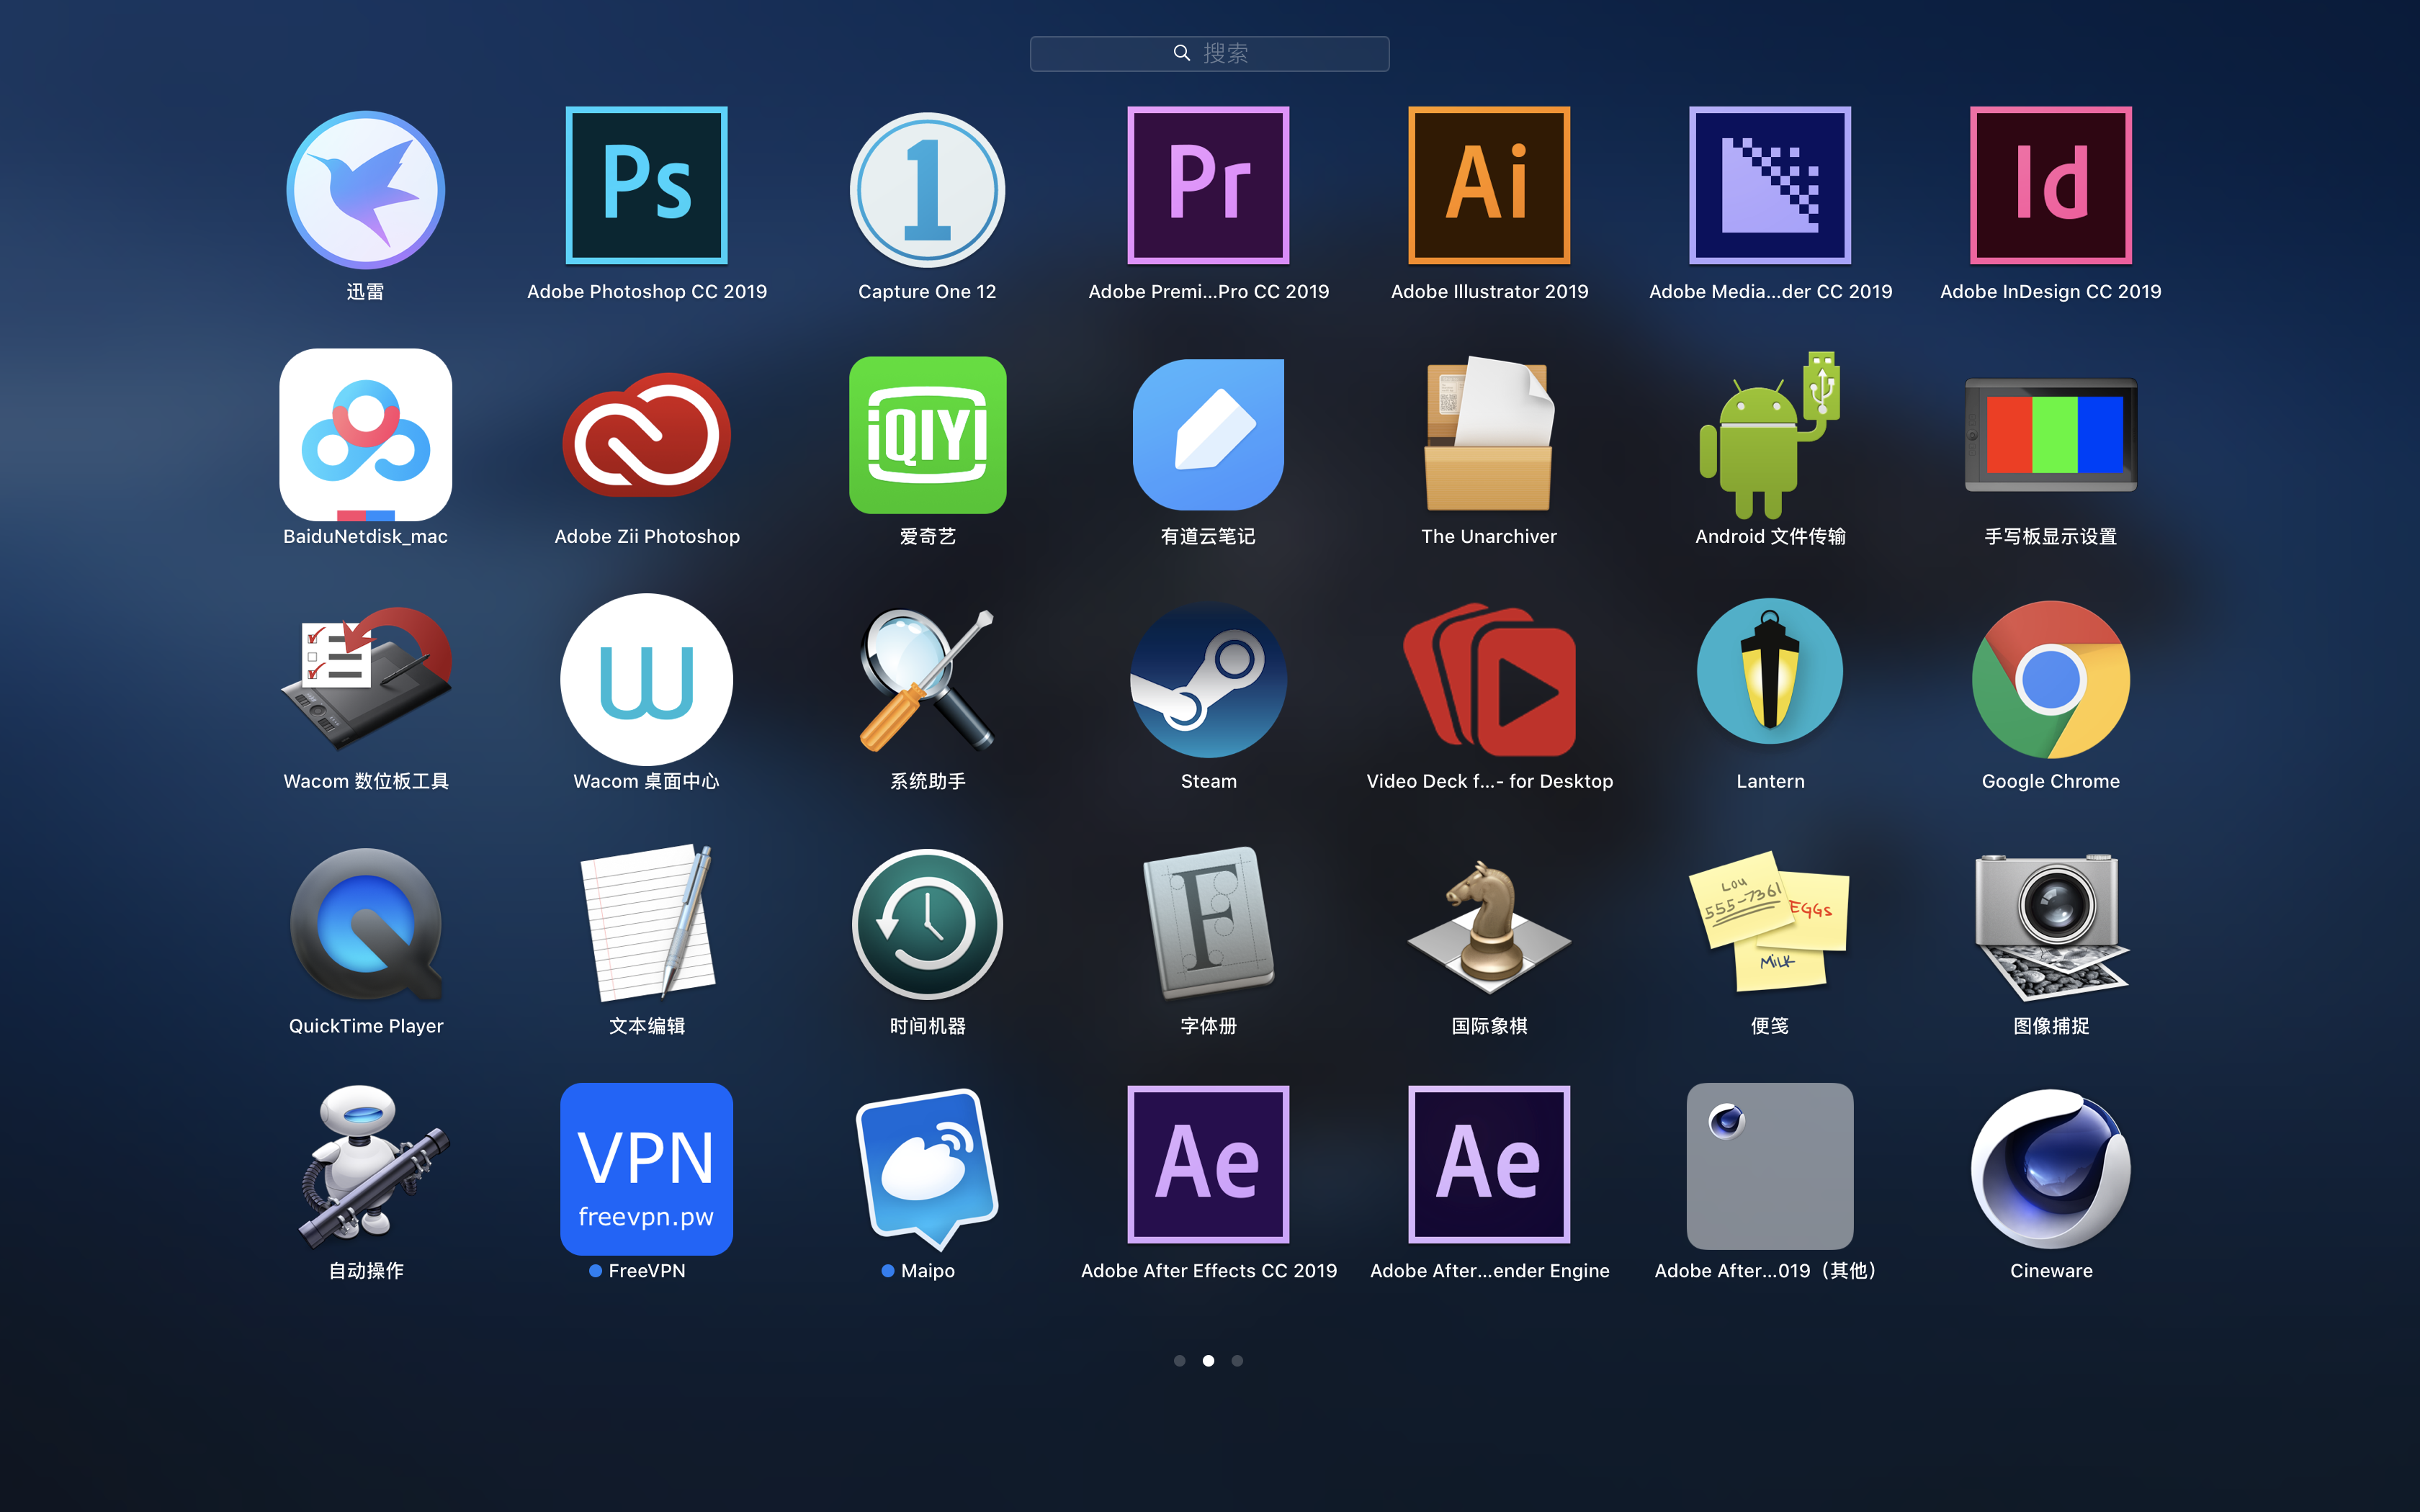The width and height of the screenshot is (2420, 1512).
Task: Open Google Chrome
Action: [2051, 679]
